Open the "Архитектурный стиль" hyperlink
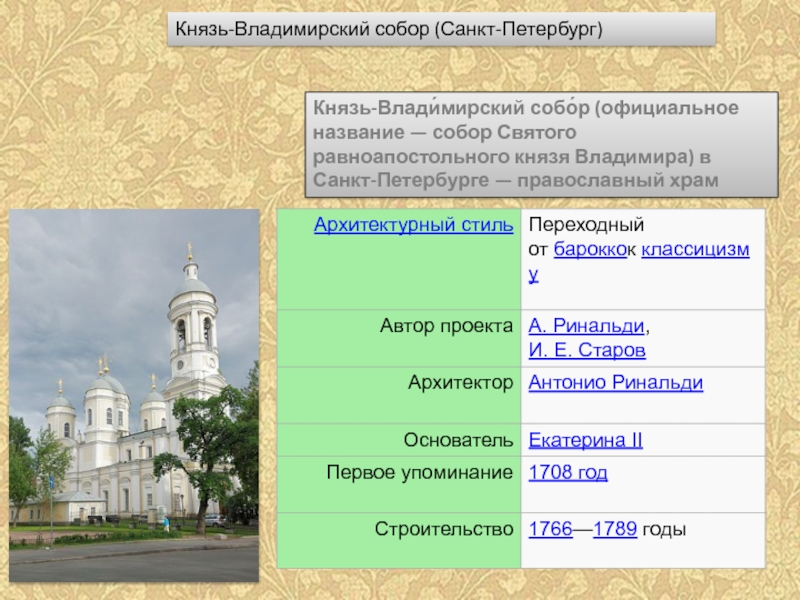Screen dimensions: 800x600 tap(415, 225)
